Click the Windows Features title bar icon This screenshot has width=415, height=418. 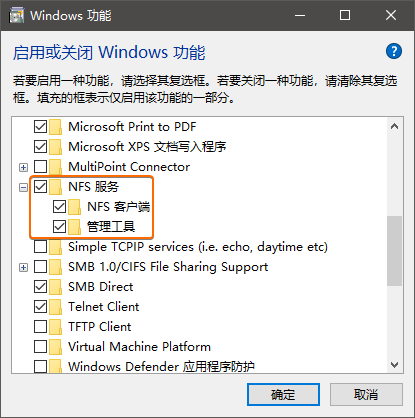[16, 15]
